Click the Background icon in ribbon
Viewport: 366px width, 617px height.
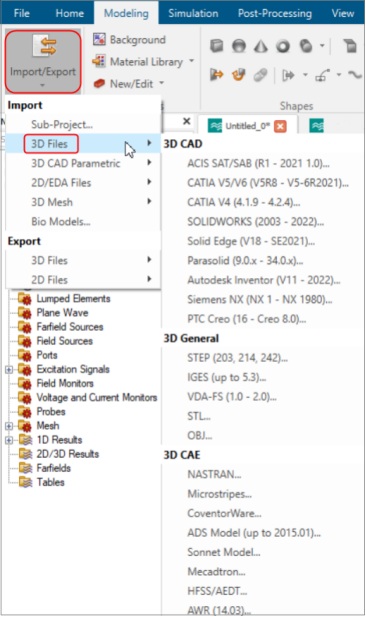click(99, 39)
